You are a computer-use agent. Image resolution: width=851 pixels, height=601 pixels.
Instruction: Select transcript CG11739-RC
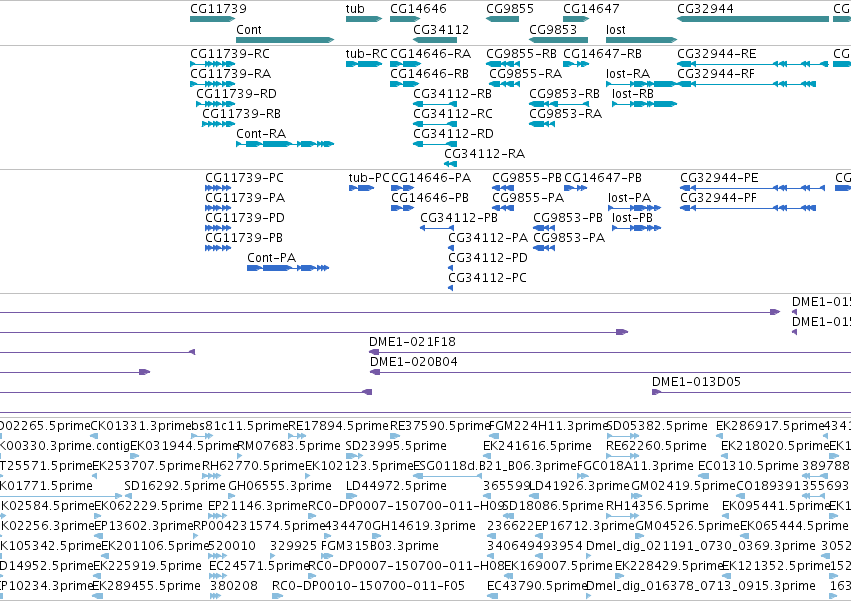pos(212,64)
